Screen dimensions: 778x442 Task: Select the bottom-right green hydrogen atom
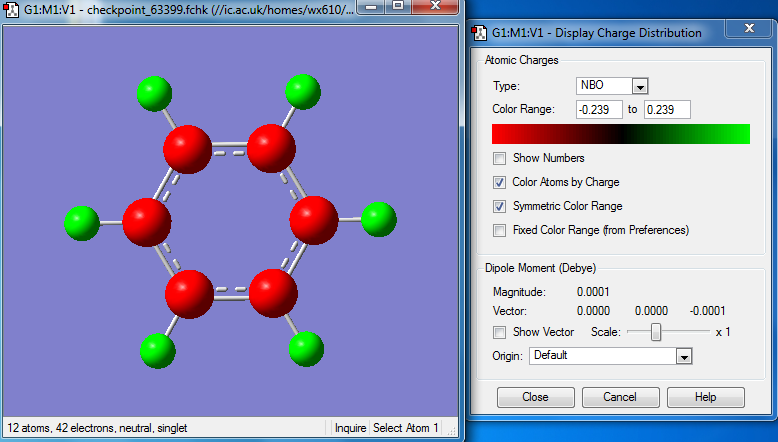tap(306, 349)
